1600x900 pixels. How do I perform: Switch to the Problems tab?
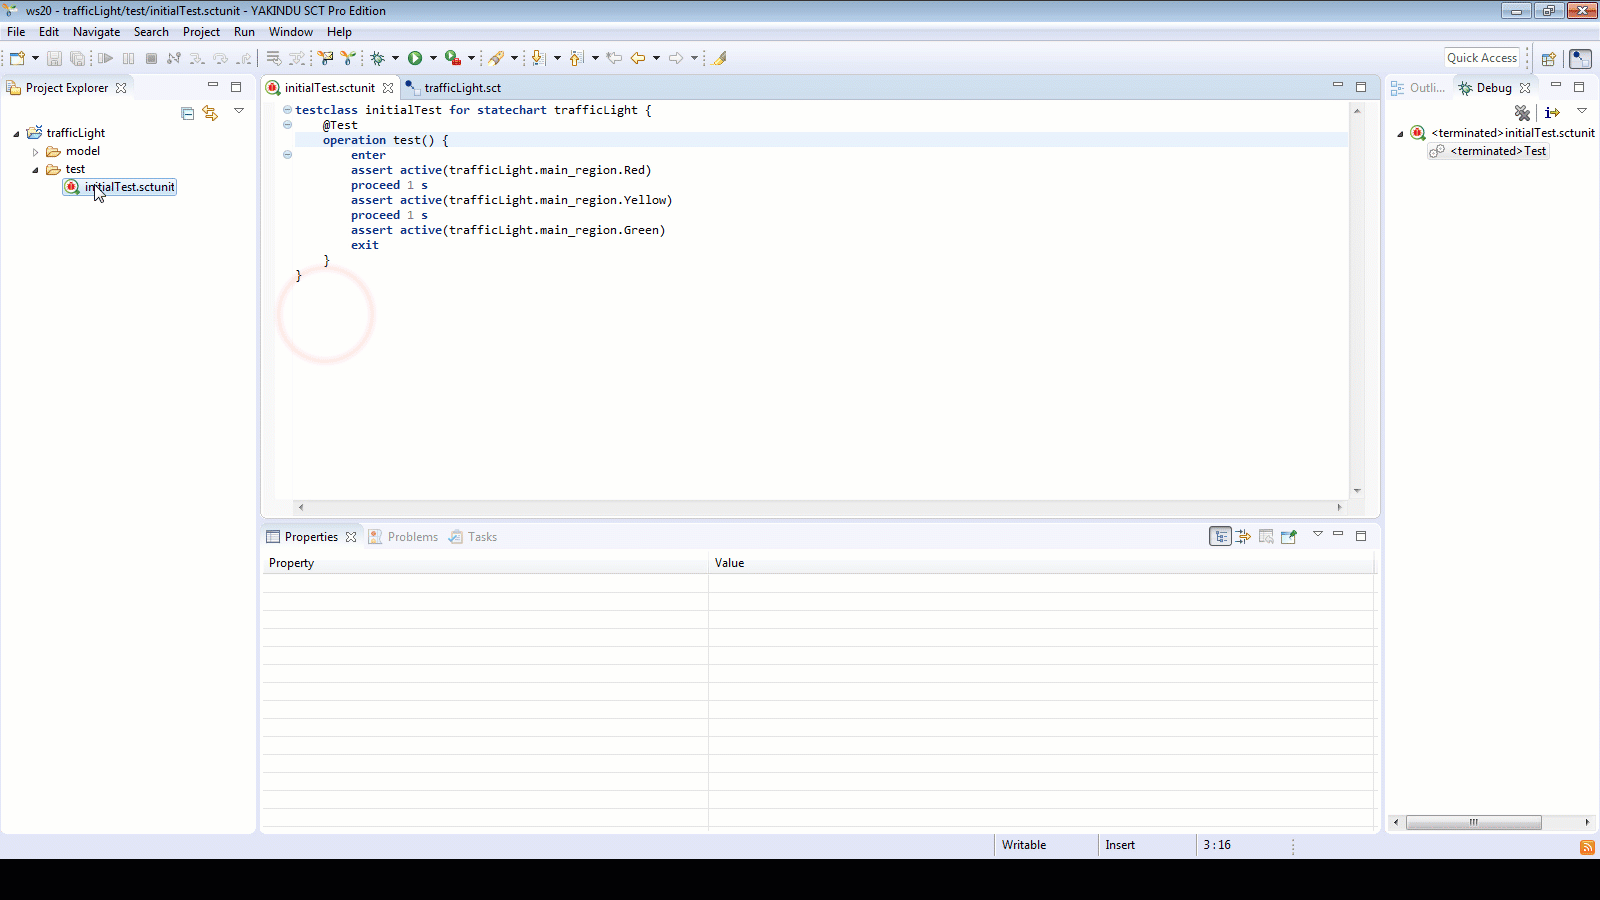click(403, 537)
